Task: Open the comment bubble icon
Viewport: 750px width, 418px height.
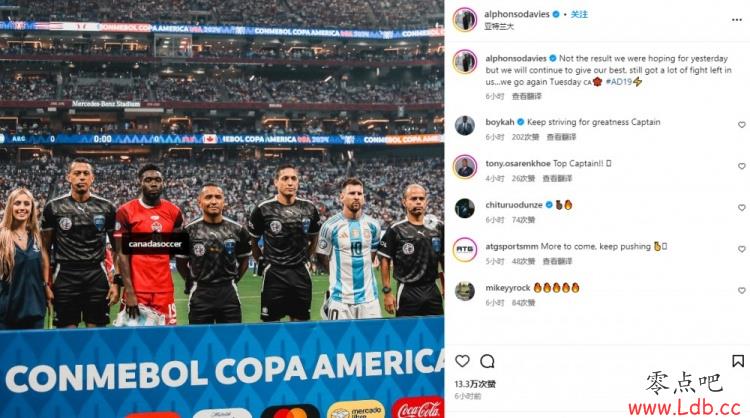Action: [487, 361]
